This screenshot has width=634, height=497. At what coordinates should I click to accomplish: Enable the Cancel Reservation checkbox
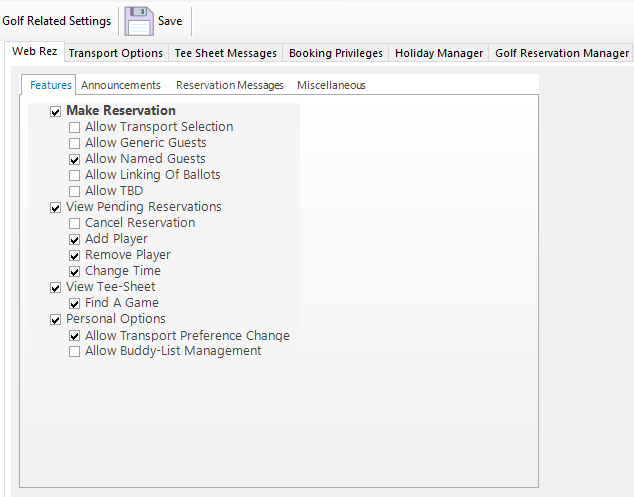[x=75, y=223]
